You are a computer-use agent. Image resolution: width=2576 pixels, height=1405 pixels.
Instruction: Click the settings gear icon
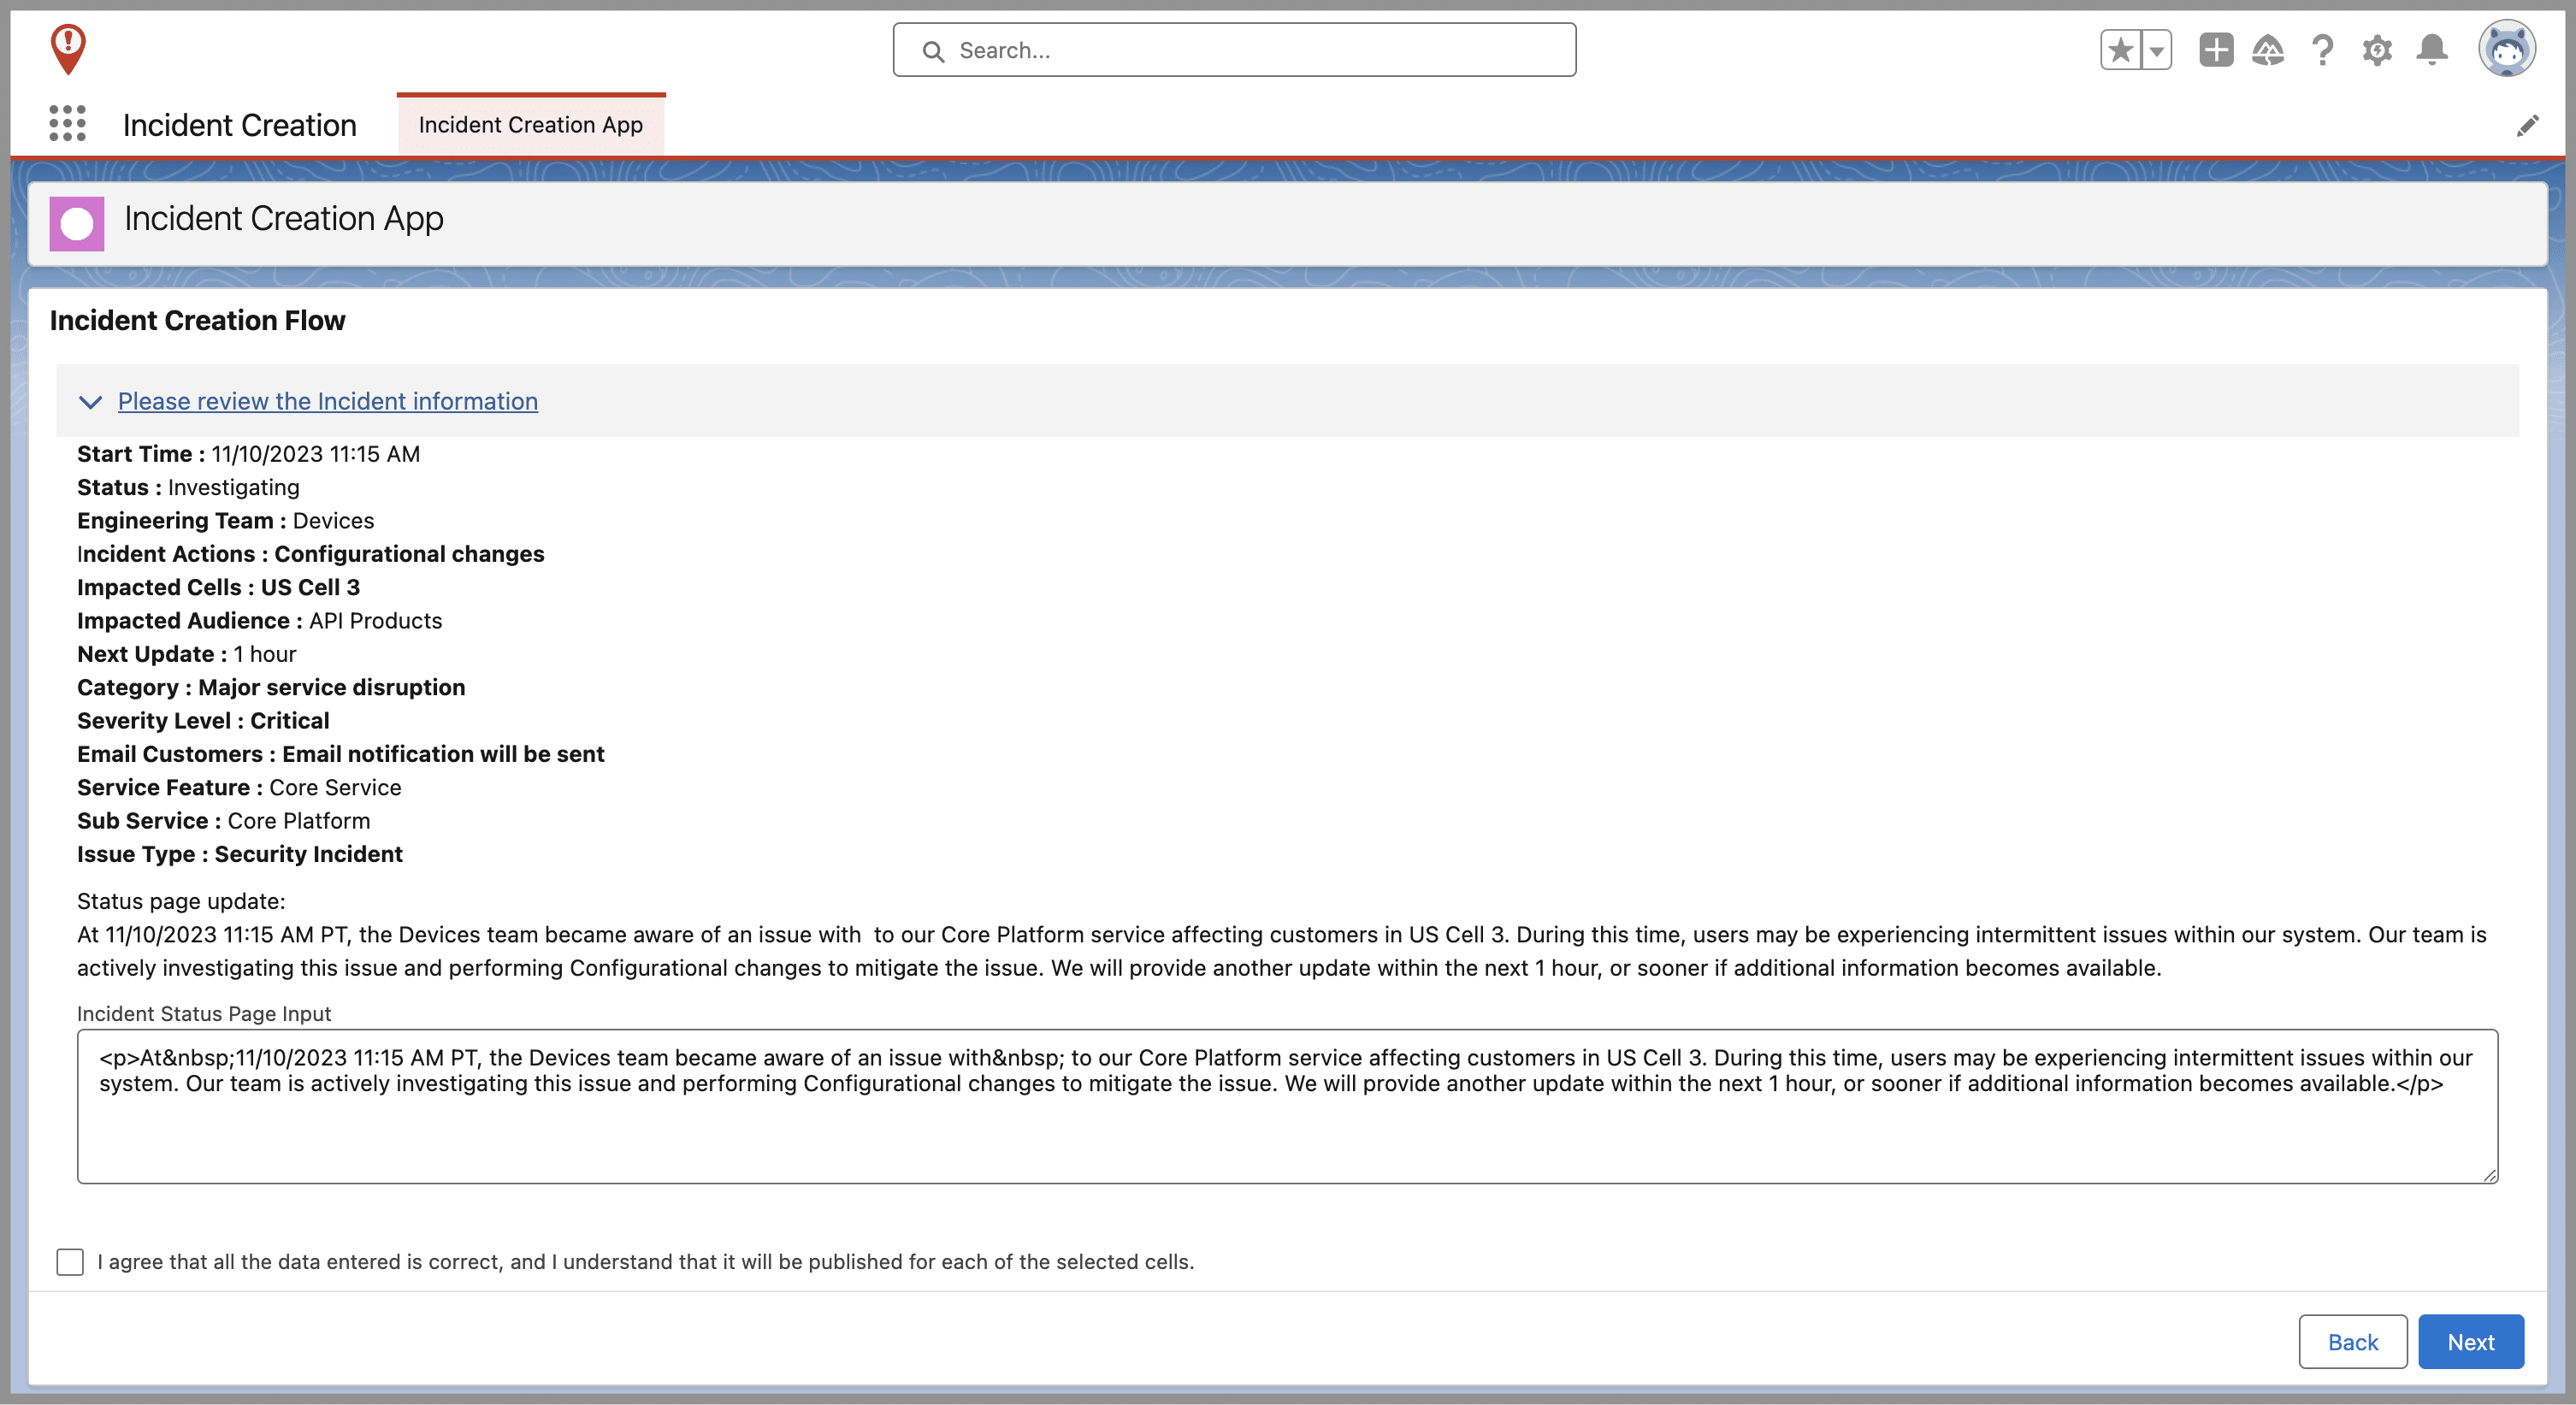[x=2375, y=50]
